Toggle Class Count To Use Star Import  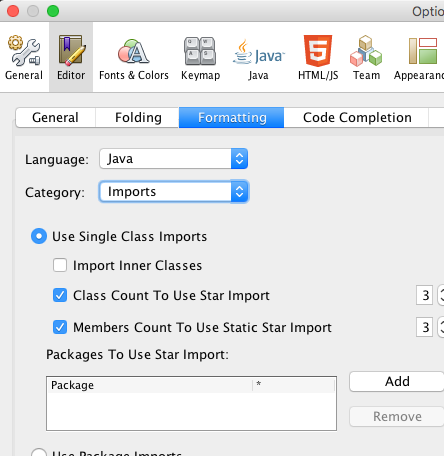[60, 295]
